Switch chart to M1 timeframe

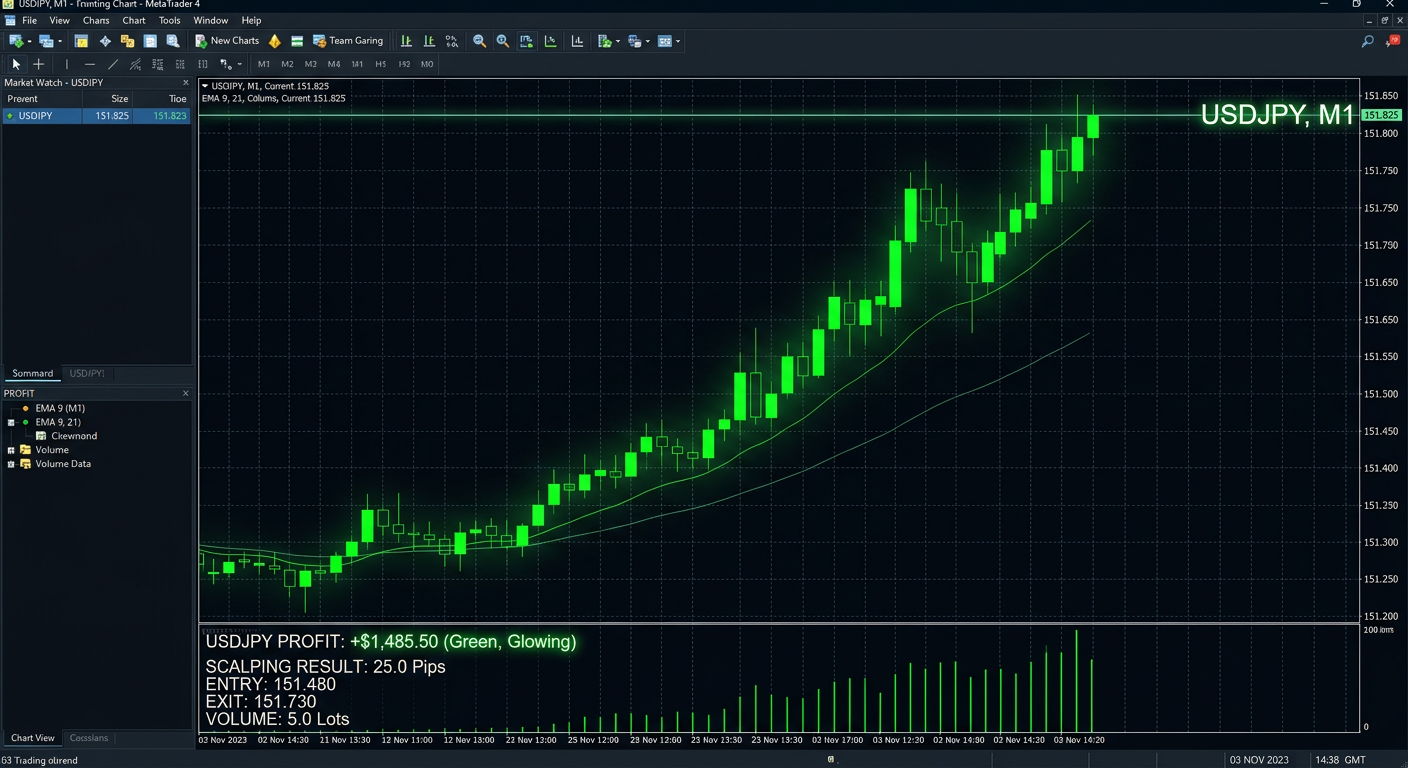[x=264, y=64]
